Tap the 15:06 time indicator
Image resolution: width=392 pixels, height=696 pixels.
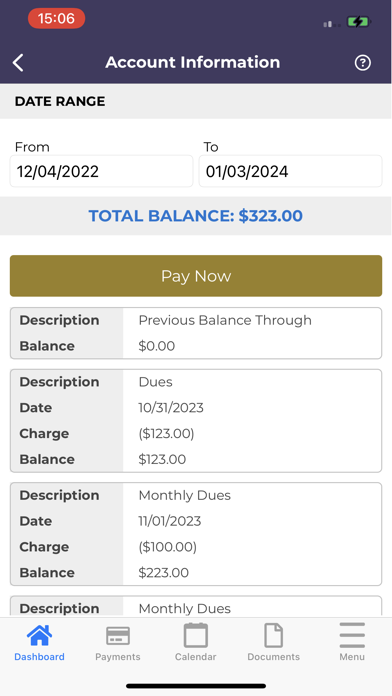pyautogui.click(x=56, y=19)
